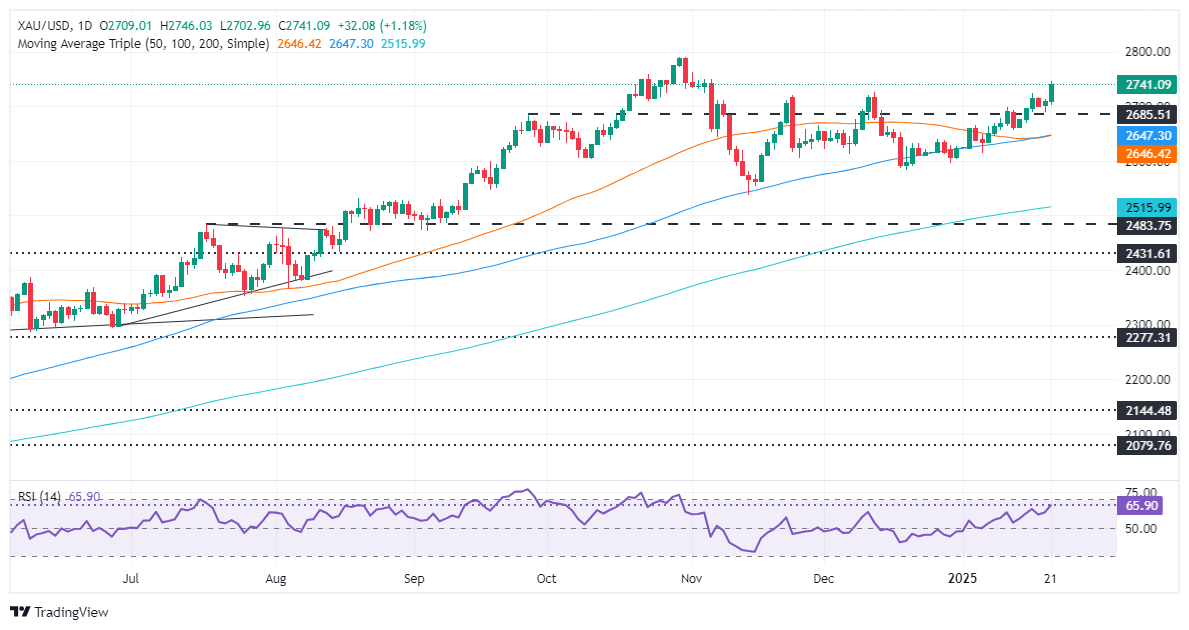Image resolution: width=1189 pixels, height=630 pixels.
Task: Click the Oct label on time axis
Action: pos(546,579)
